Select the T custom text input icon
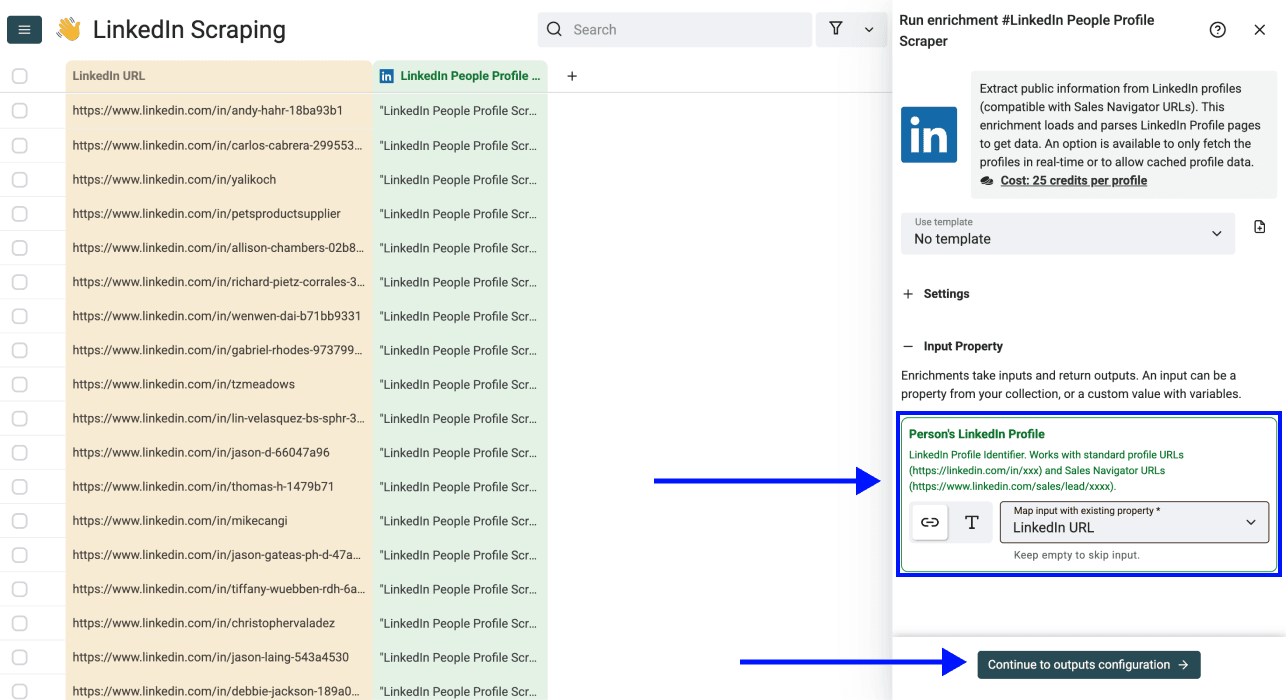1286x700 pixels. (x=971, y=522)
